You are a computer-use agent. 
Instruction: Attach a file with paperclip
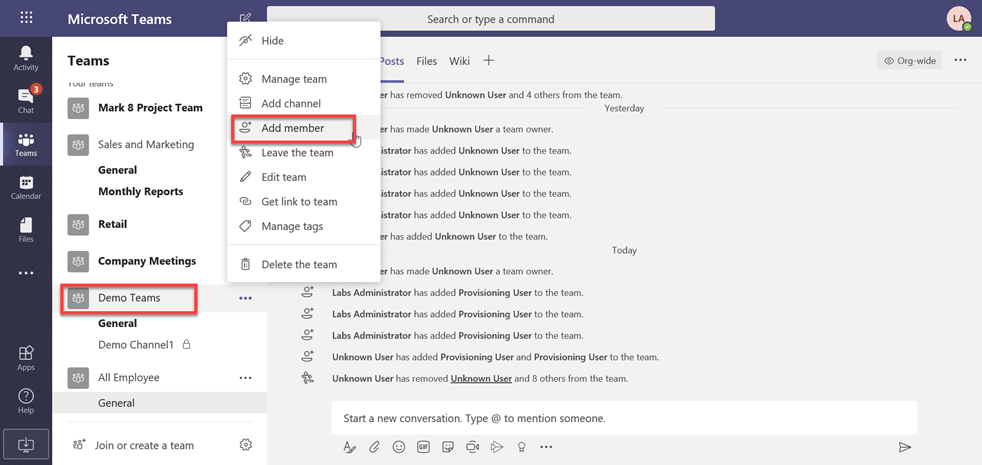[374, 447]
